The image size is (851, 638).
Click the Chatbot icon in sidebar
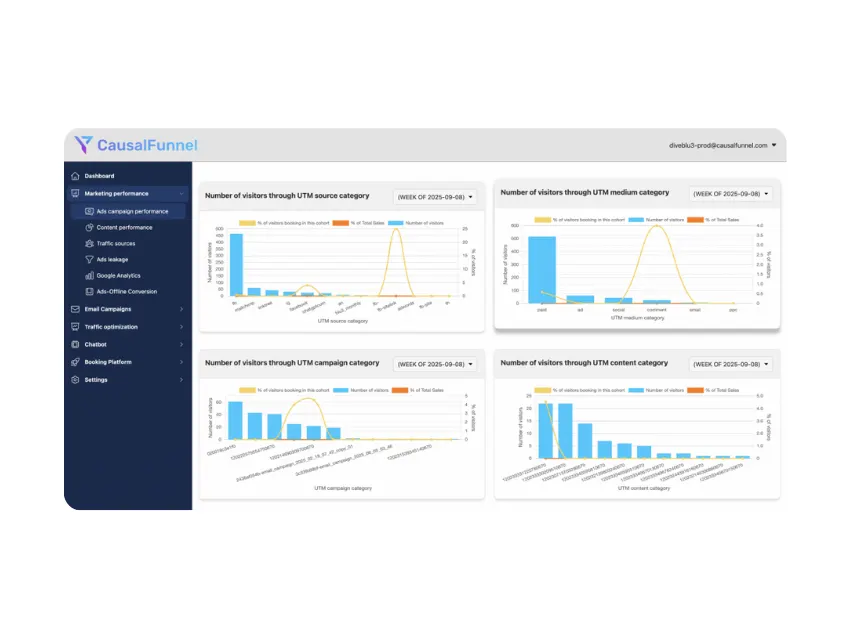[76, 344]
